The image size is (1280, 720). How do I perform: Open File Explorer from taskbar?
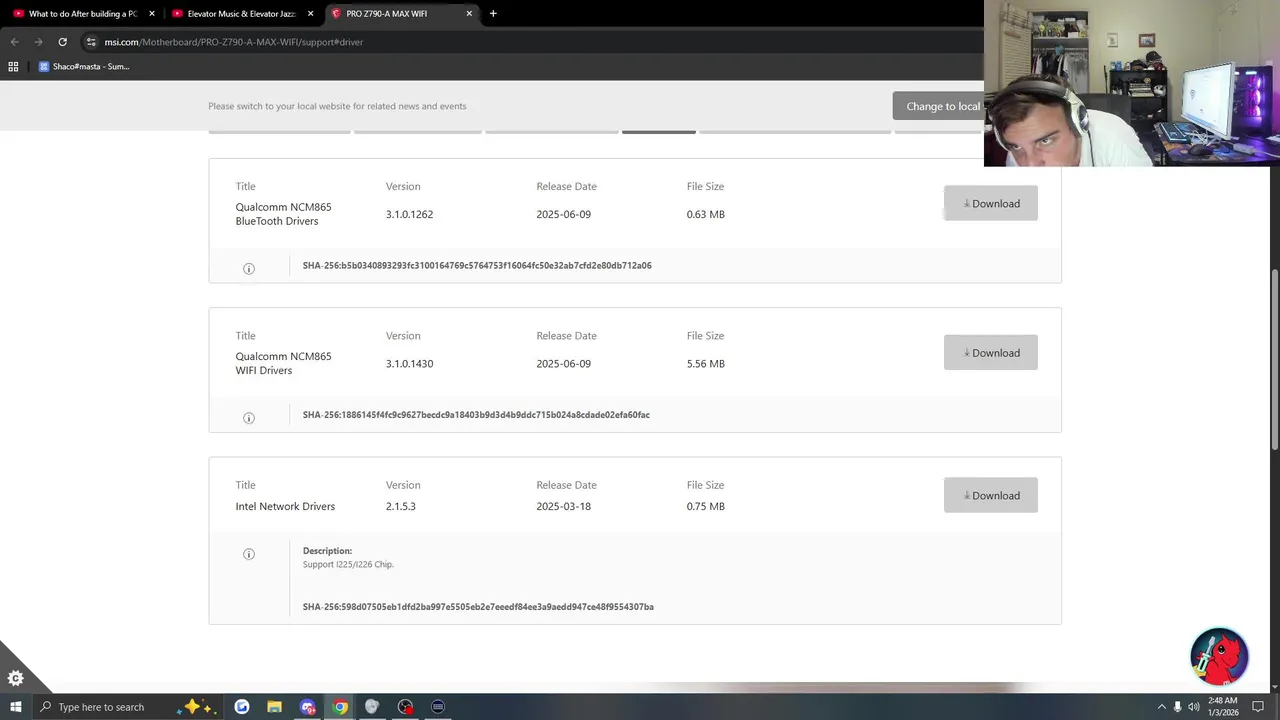point(274,707)
